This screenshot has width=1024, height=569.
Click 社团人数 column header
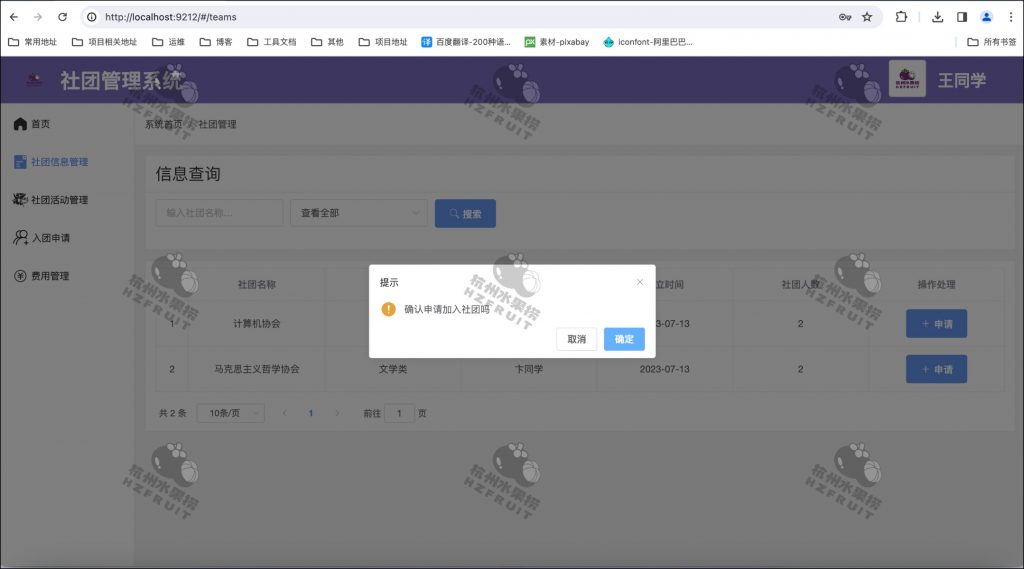pos(801,284)
